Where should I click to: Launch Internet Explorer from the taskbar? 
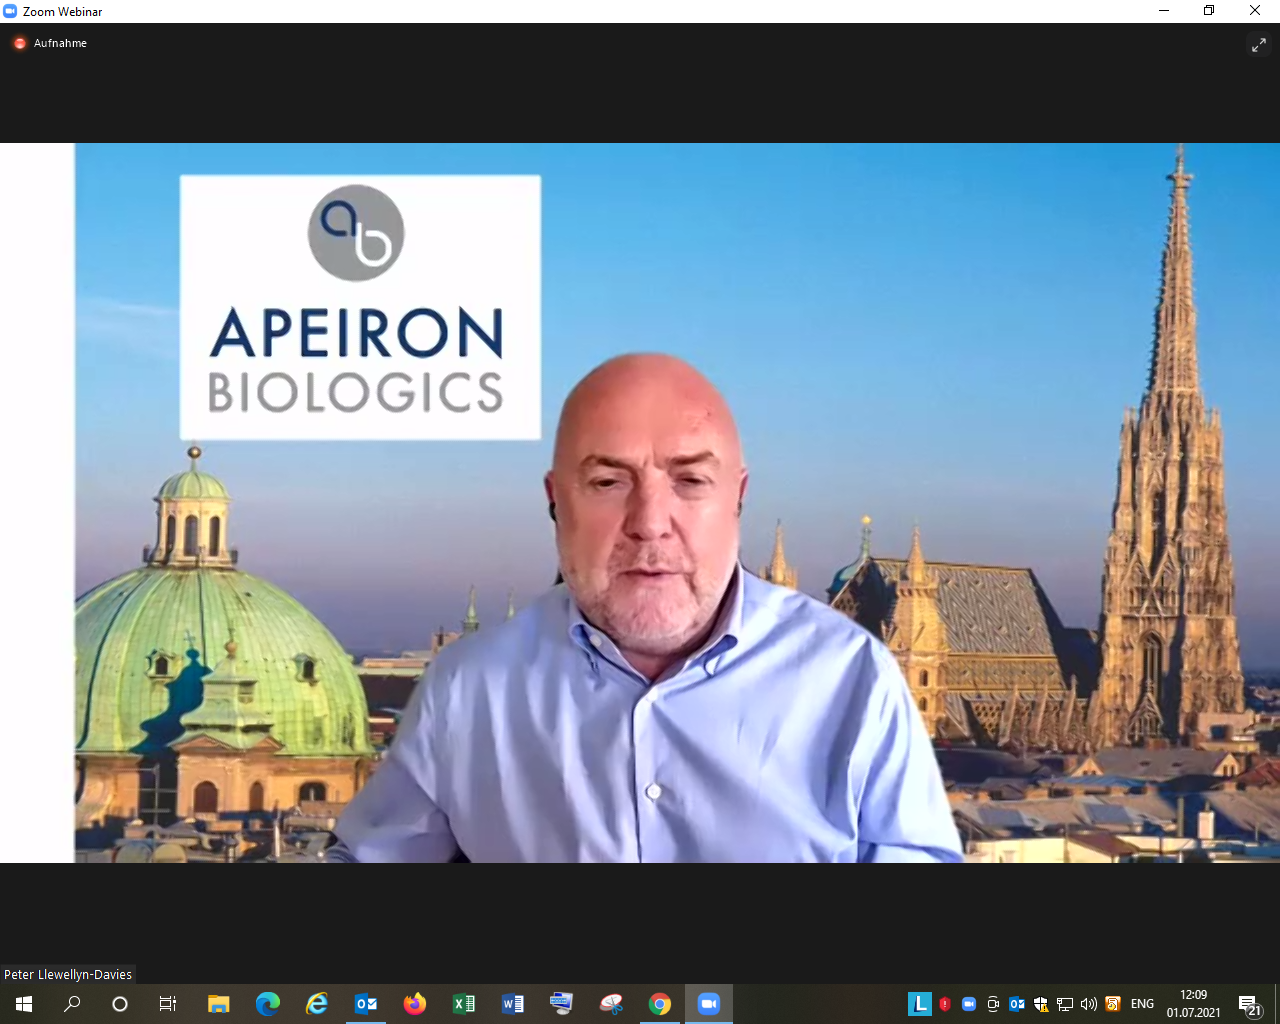coord(316,1004)
